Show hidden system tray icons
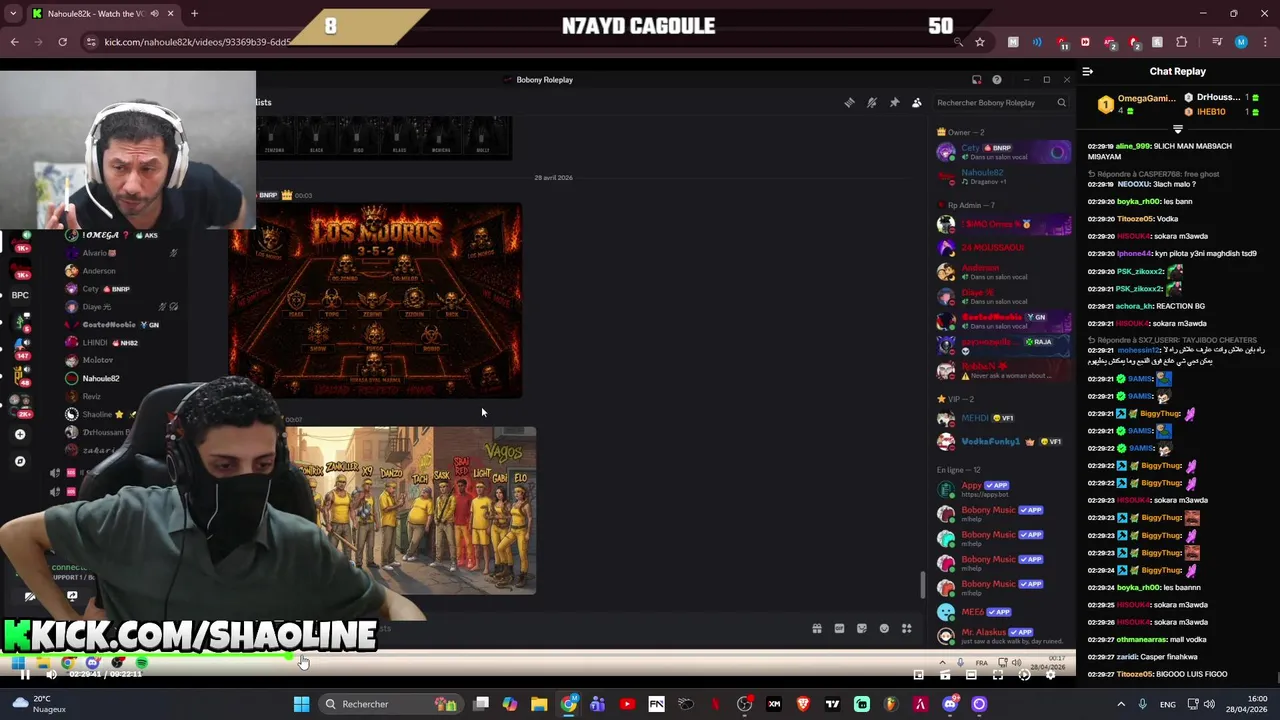Screen dimensions: 1280x720 click(1121, 704)
